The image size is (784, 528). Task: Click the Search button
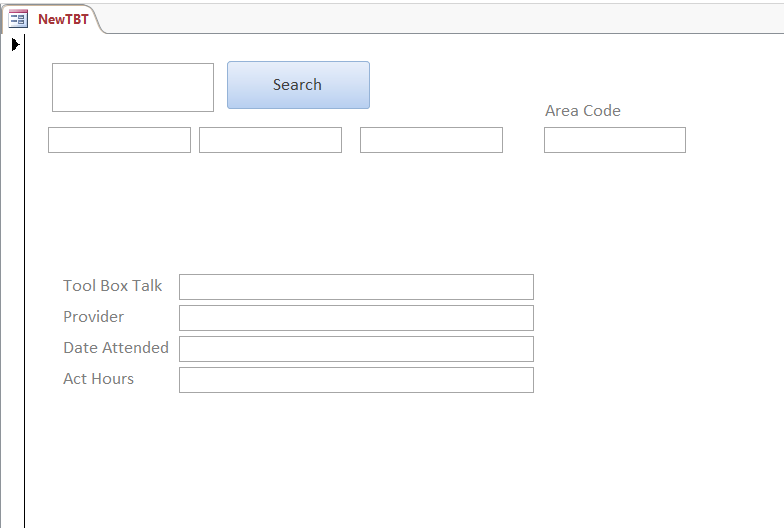pos(298,85)
